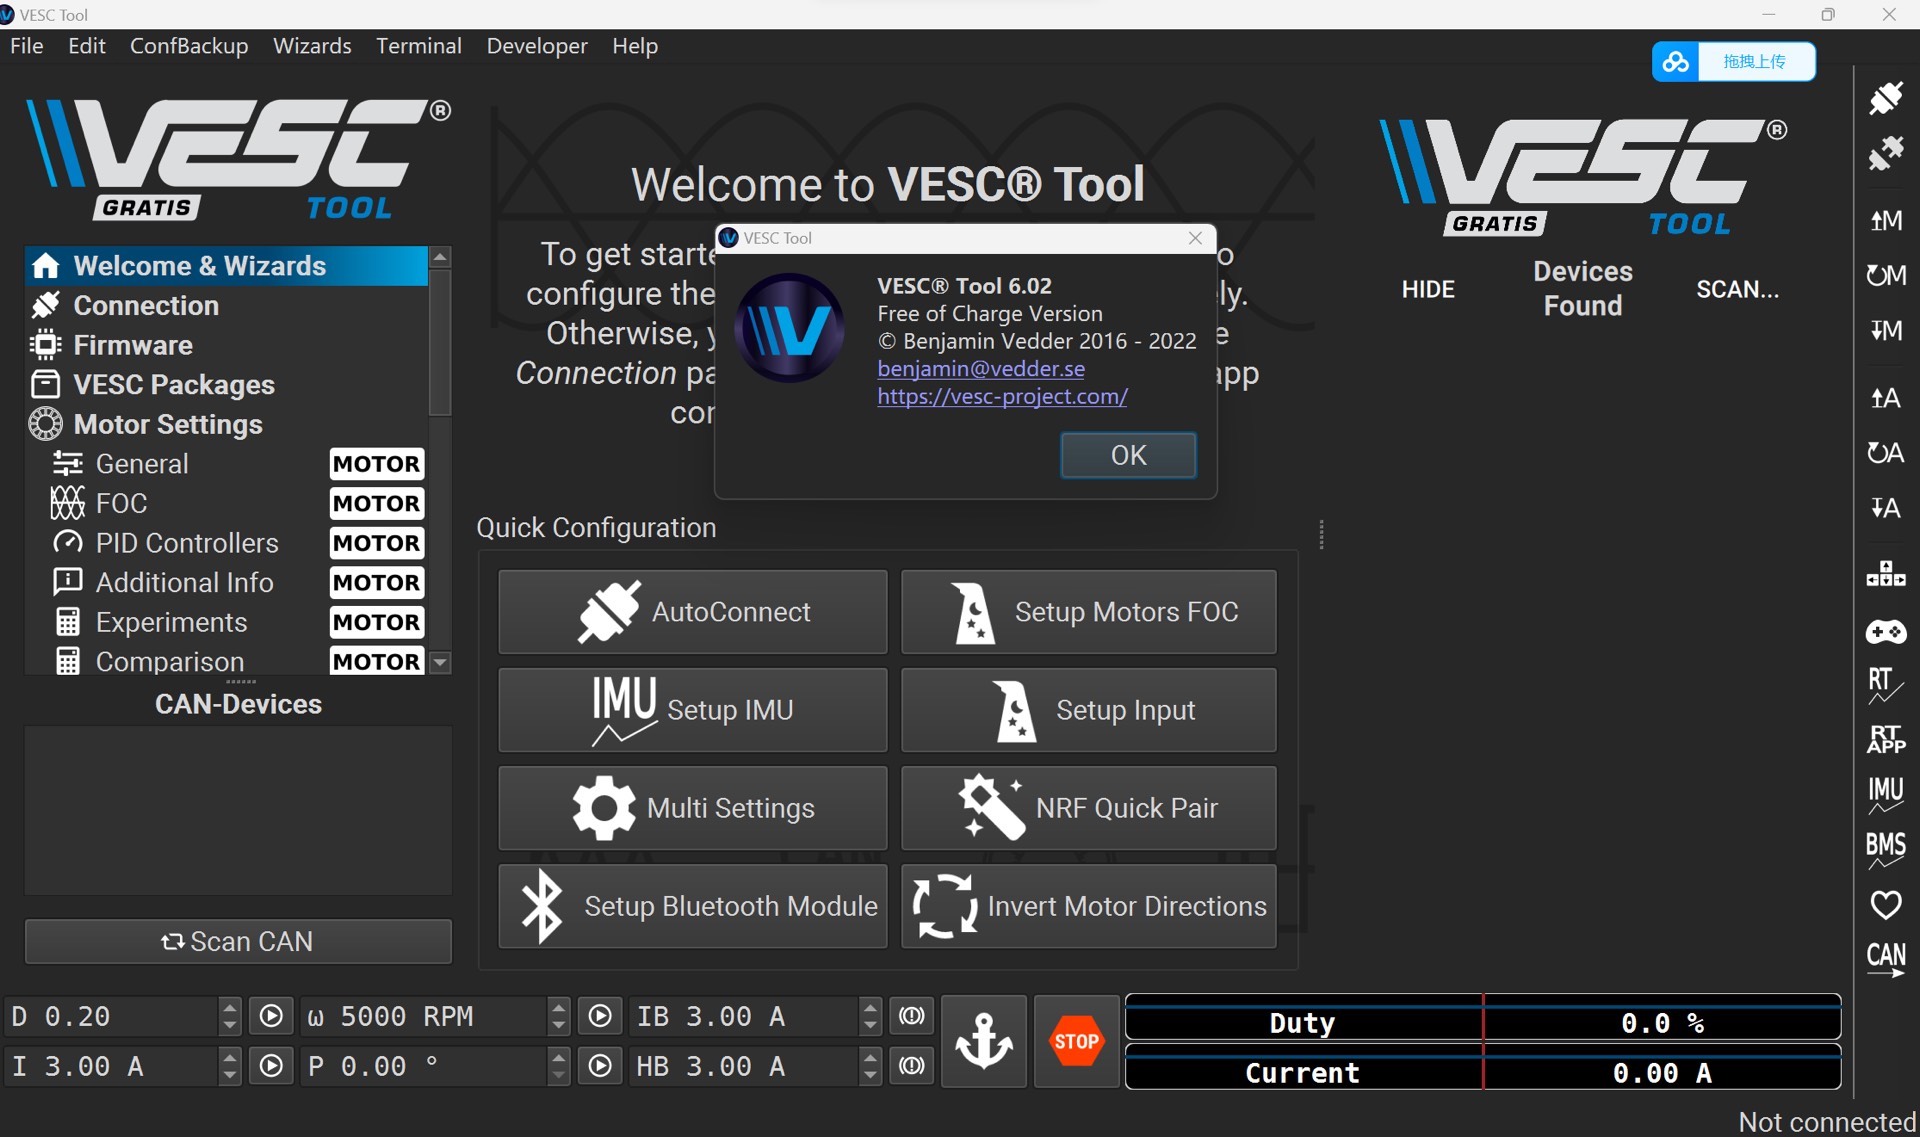
Task: Click Invert Motor Directions button
Action: point(1089,906)
